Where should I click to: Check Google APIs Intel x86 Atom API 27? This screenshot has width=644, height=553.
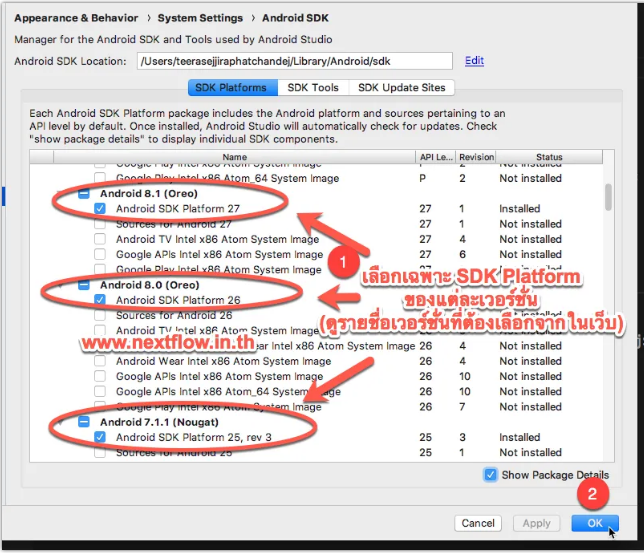click(100, 254)
